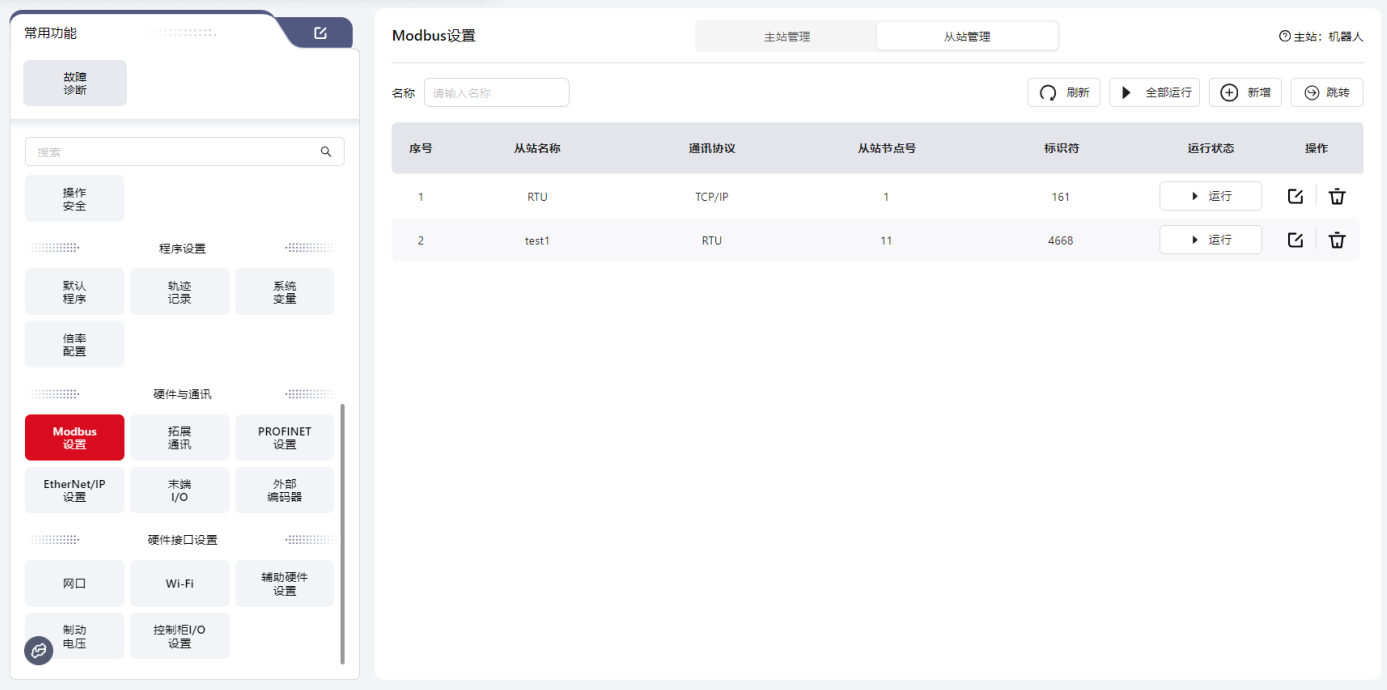Click the round link icon at bottom-left

pyautogui.click(x=38, y=651)
